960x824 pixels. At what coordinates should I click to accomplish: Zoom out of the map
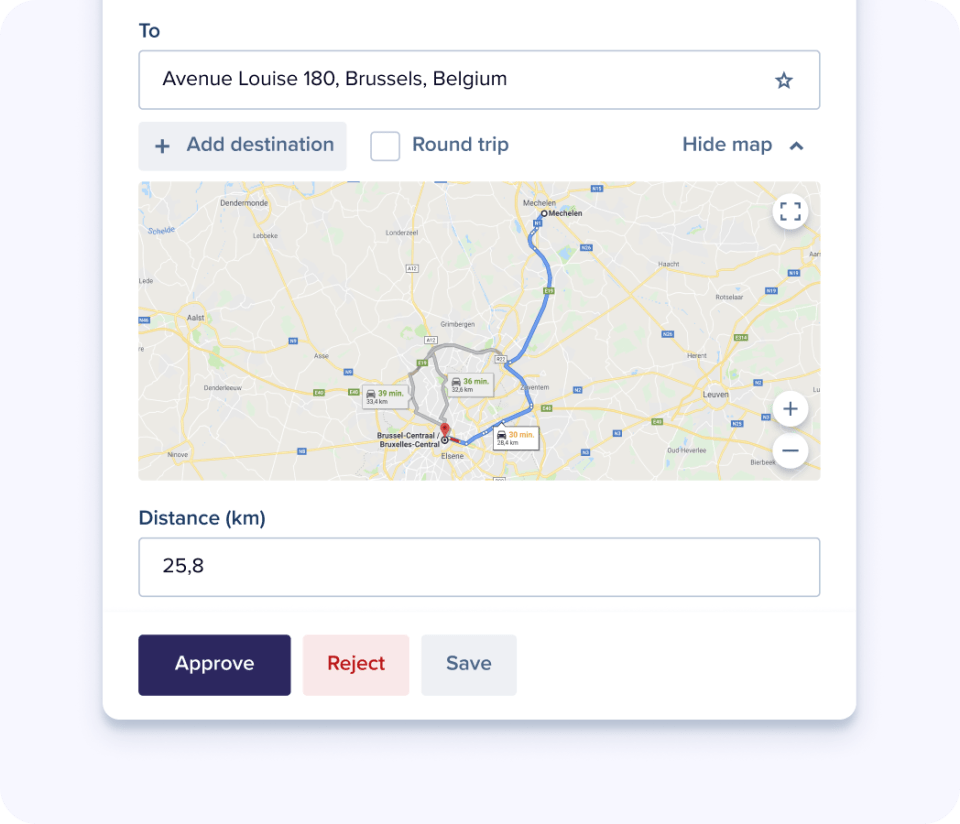tap(790, 451)
